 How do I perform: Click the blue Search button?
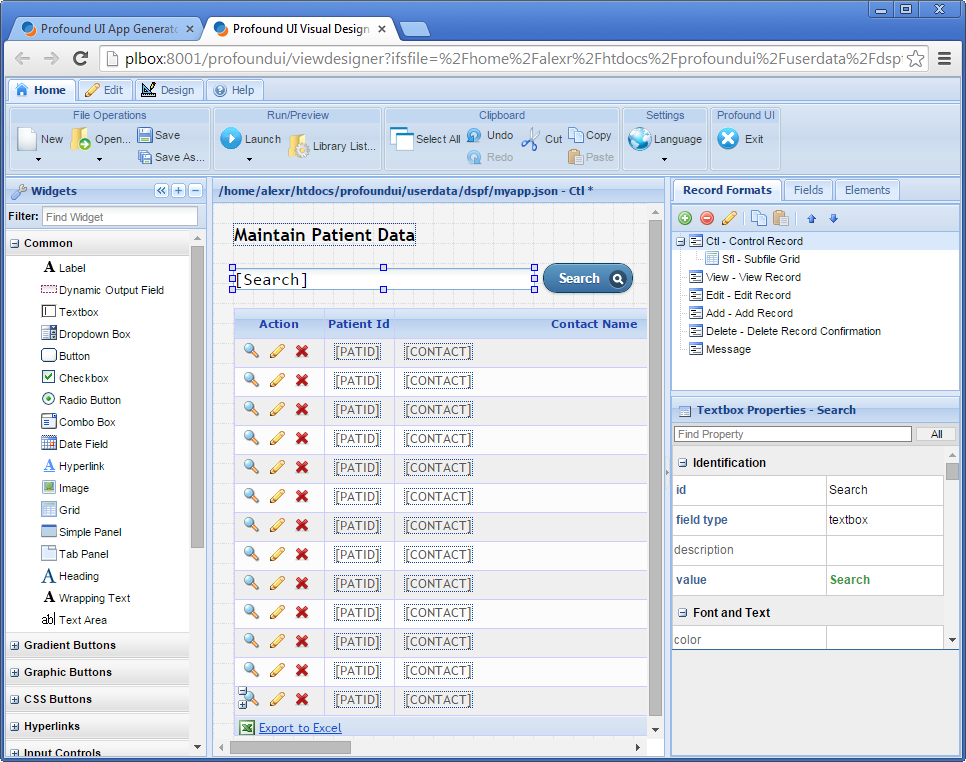pos(588,279)
